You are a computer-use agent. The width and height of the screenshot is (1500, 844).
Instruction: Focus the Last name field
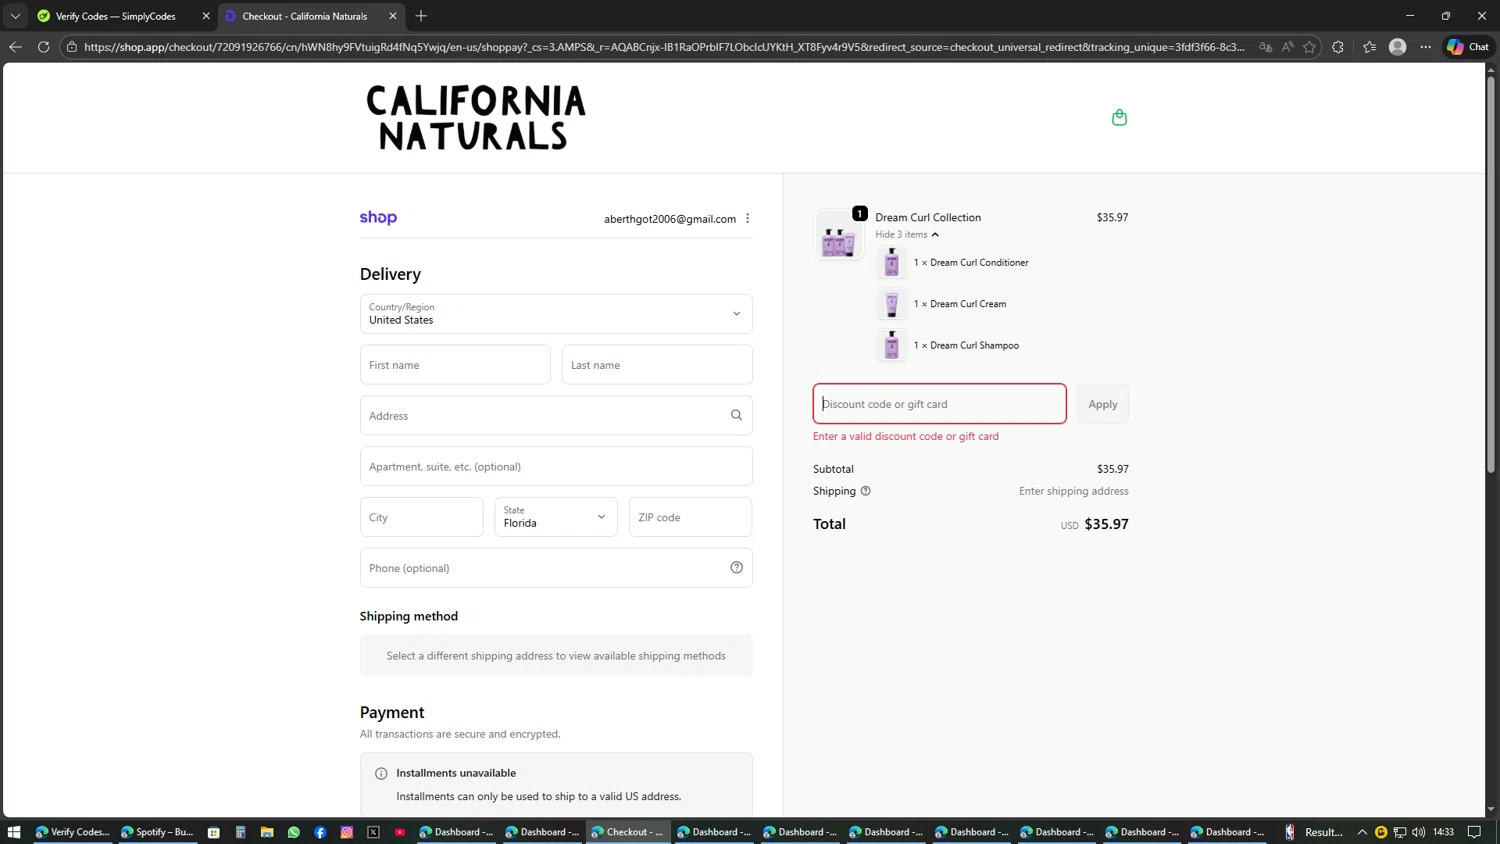click(x=657, y=365)
